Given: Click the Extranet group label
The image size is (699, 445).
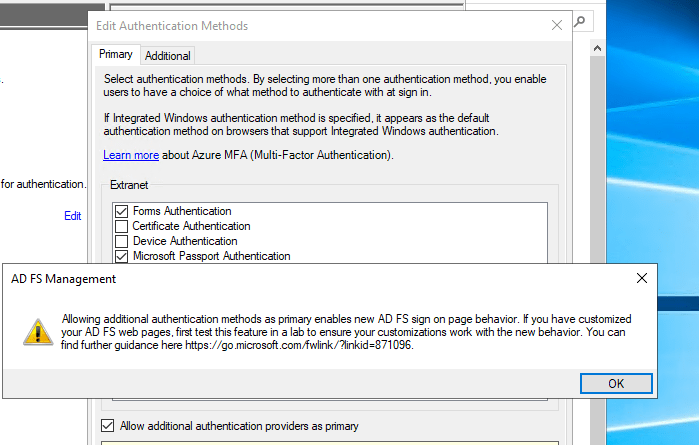Looking at the screenshot, I should pos(129,185).
